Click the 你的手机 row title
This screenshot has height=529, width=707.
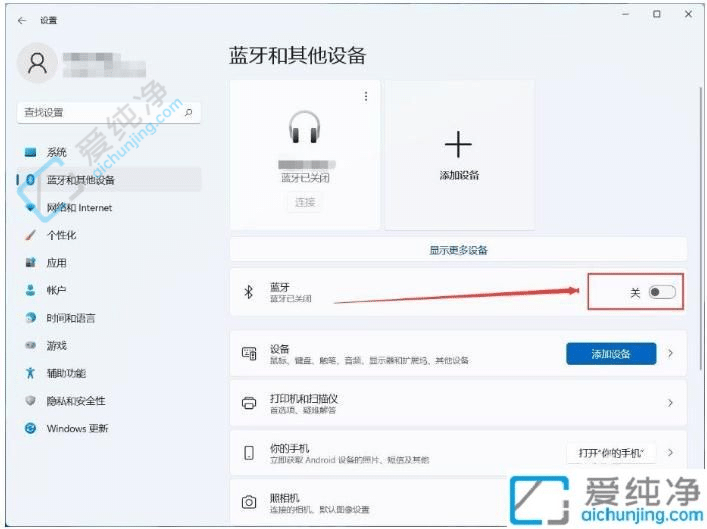[289, 448]
